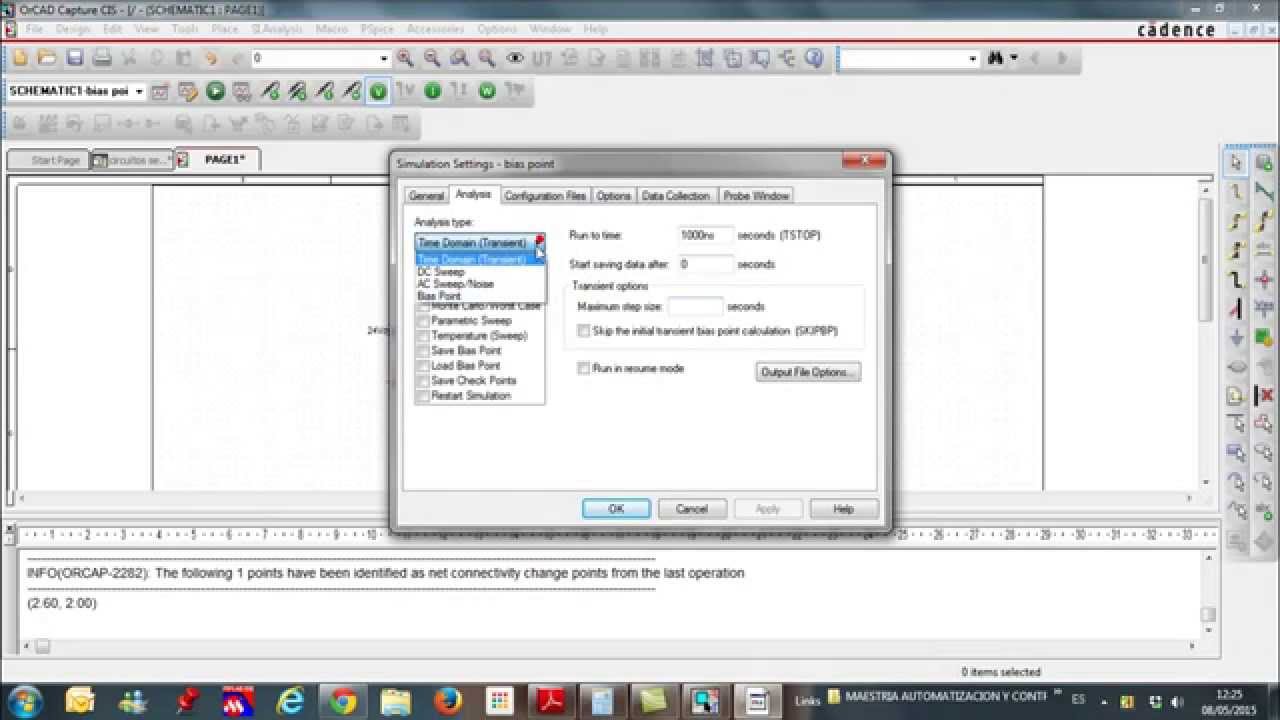This screenshot has width=1280, height=720.
Task: Click the blue Help question-mark icon
Action: coord(813,59)
